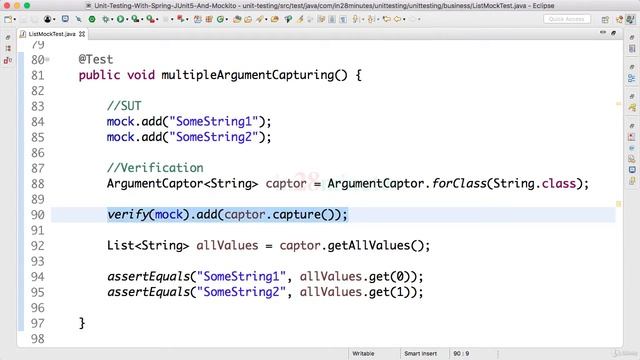Minimize the editor area
Viewport: 640px width, 360px height.
[603, 32]
